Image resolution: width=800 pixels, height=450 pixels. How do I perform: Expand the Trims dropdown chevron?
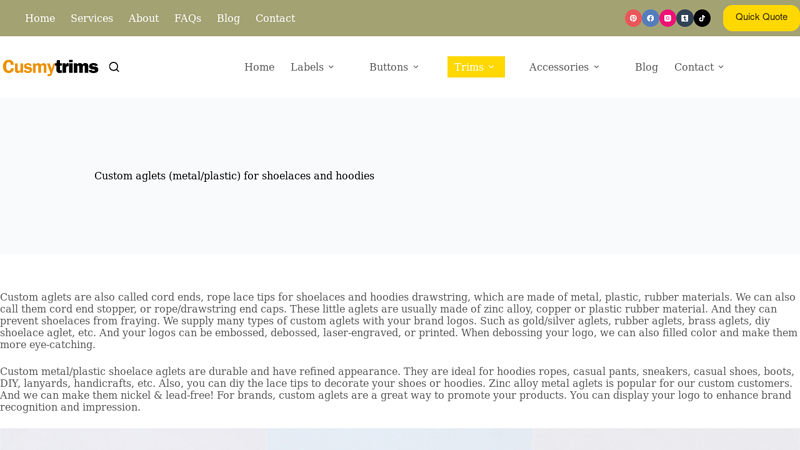[x=491, y=67]
